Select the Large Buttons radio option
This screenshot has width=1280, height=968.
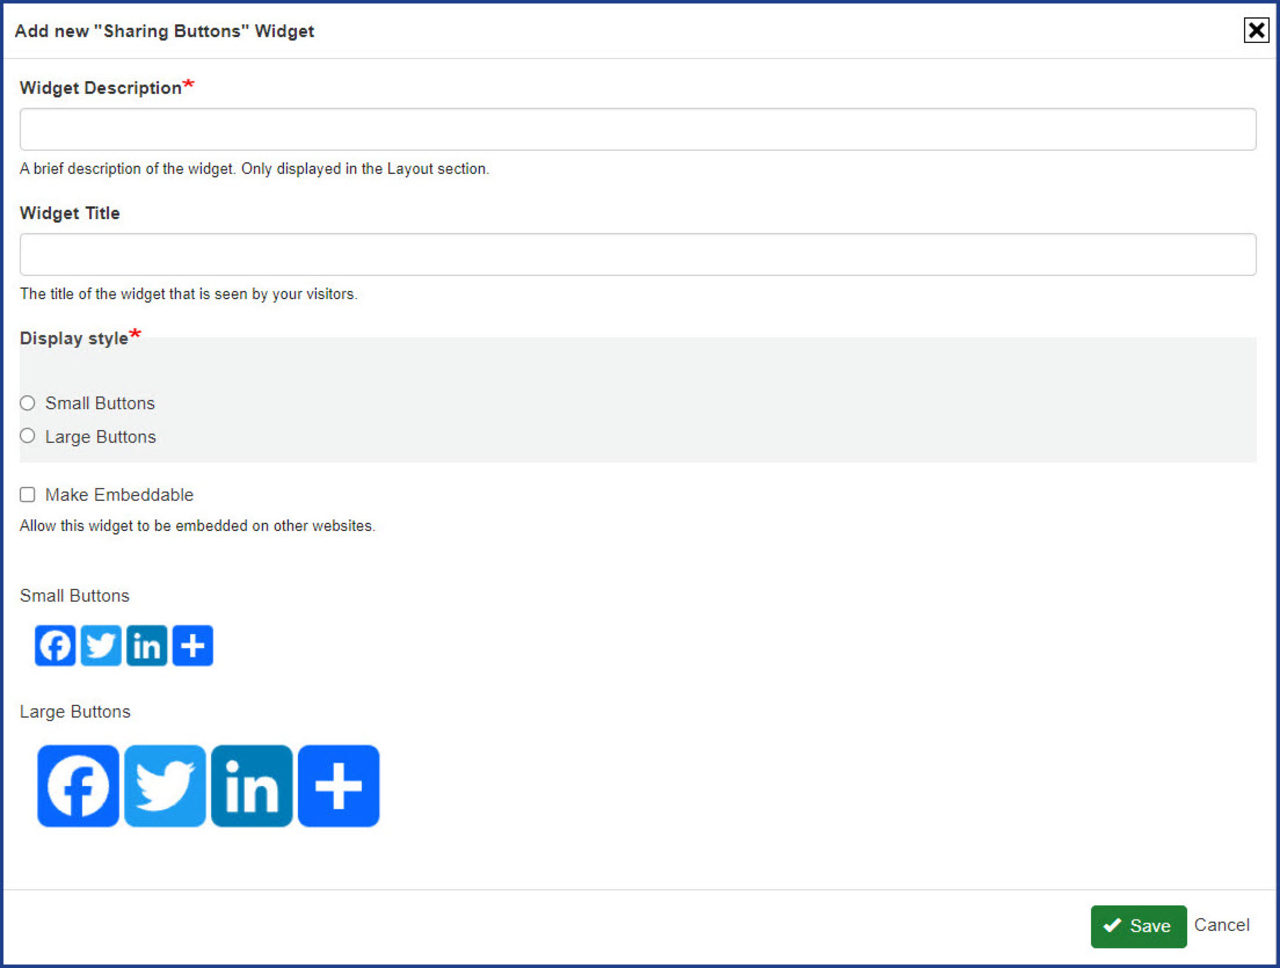pos(28,436)
